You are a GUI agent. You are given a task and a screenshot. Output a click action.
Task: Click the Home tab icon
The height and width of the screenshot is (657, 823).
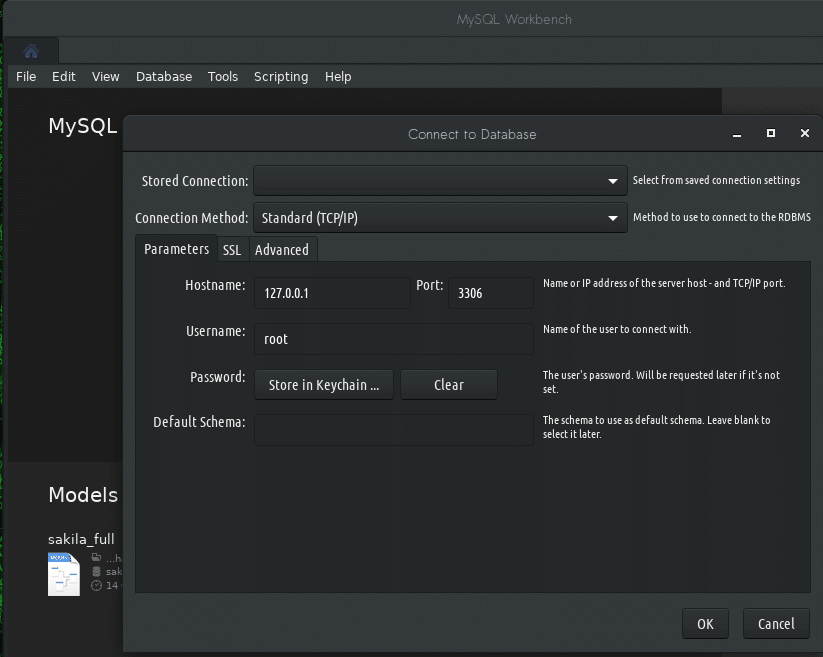click(x=30, y=50)
